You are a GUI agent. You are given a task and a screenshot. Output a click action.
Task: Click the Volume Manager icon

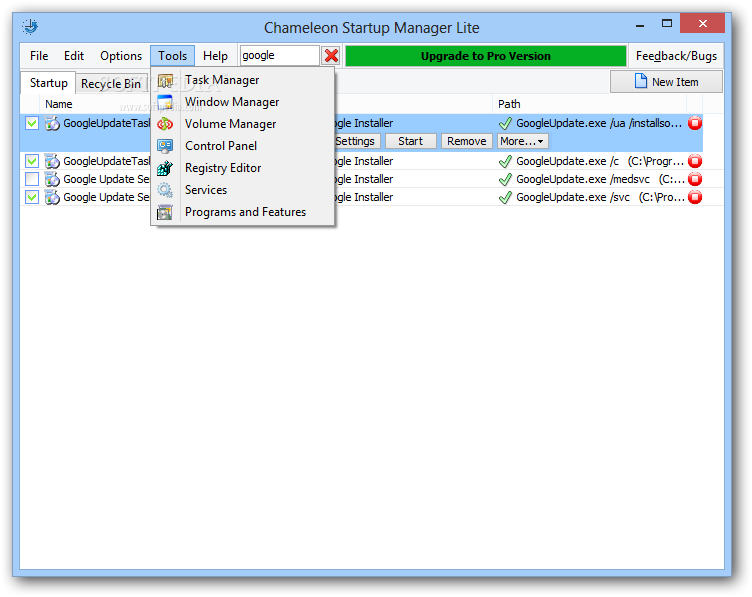point(165,124)
